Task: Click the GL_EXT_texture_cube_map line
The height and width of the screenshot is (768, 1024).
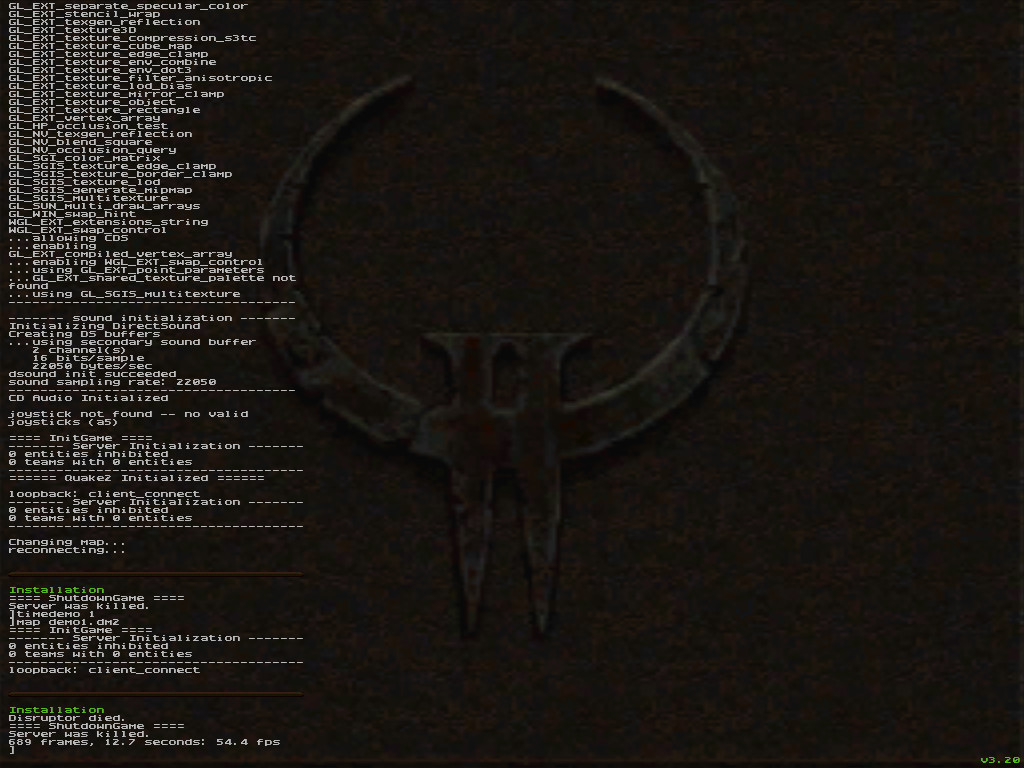Action: coord(101,46)
